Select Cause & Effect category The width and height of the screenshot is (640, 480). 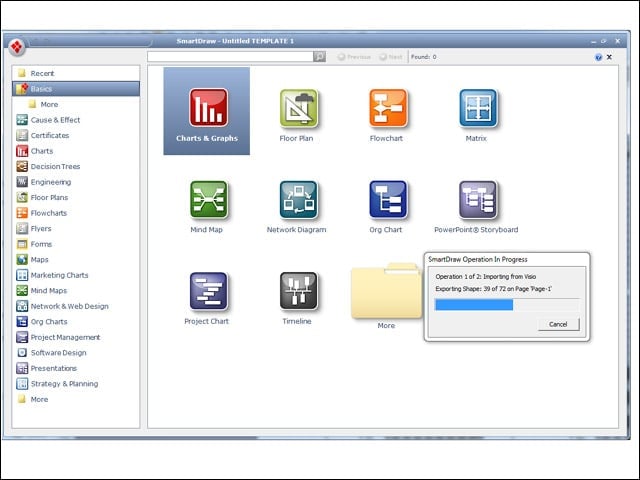coord(48,120)
